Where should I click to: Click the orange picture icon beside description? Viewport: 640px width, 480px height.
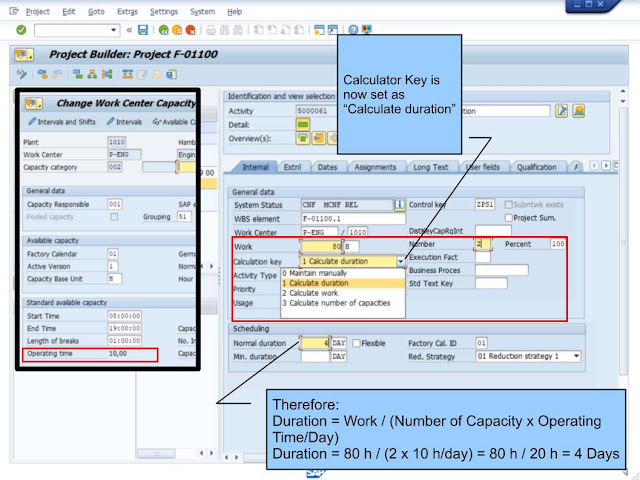click(578, 111)
